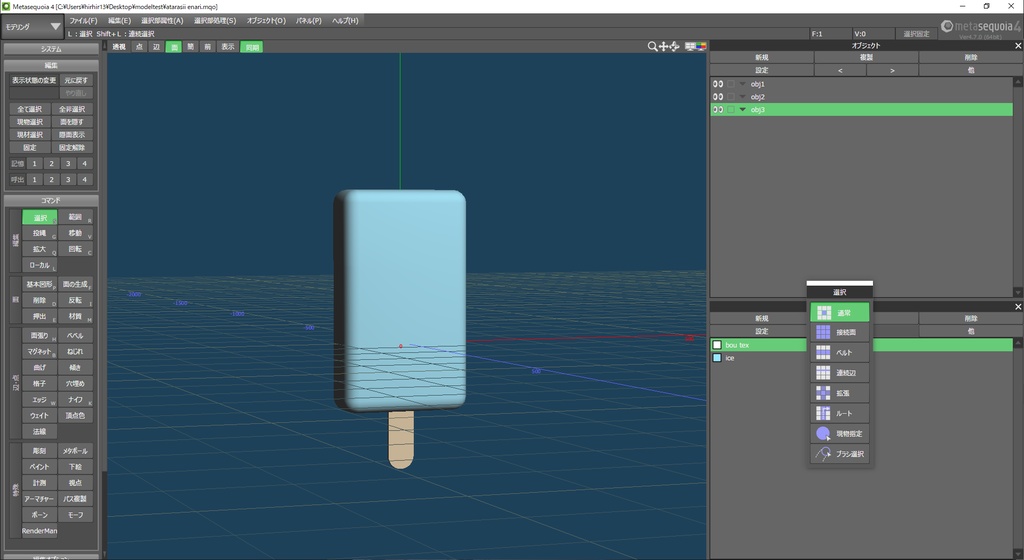
Task: Open the ファイル(F) menu
Action: tap(83, 20)
